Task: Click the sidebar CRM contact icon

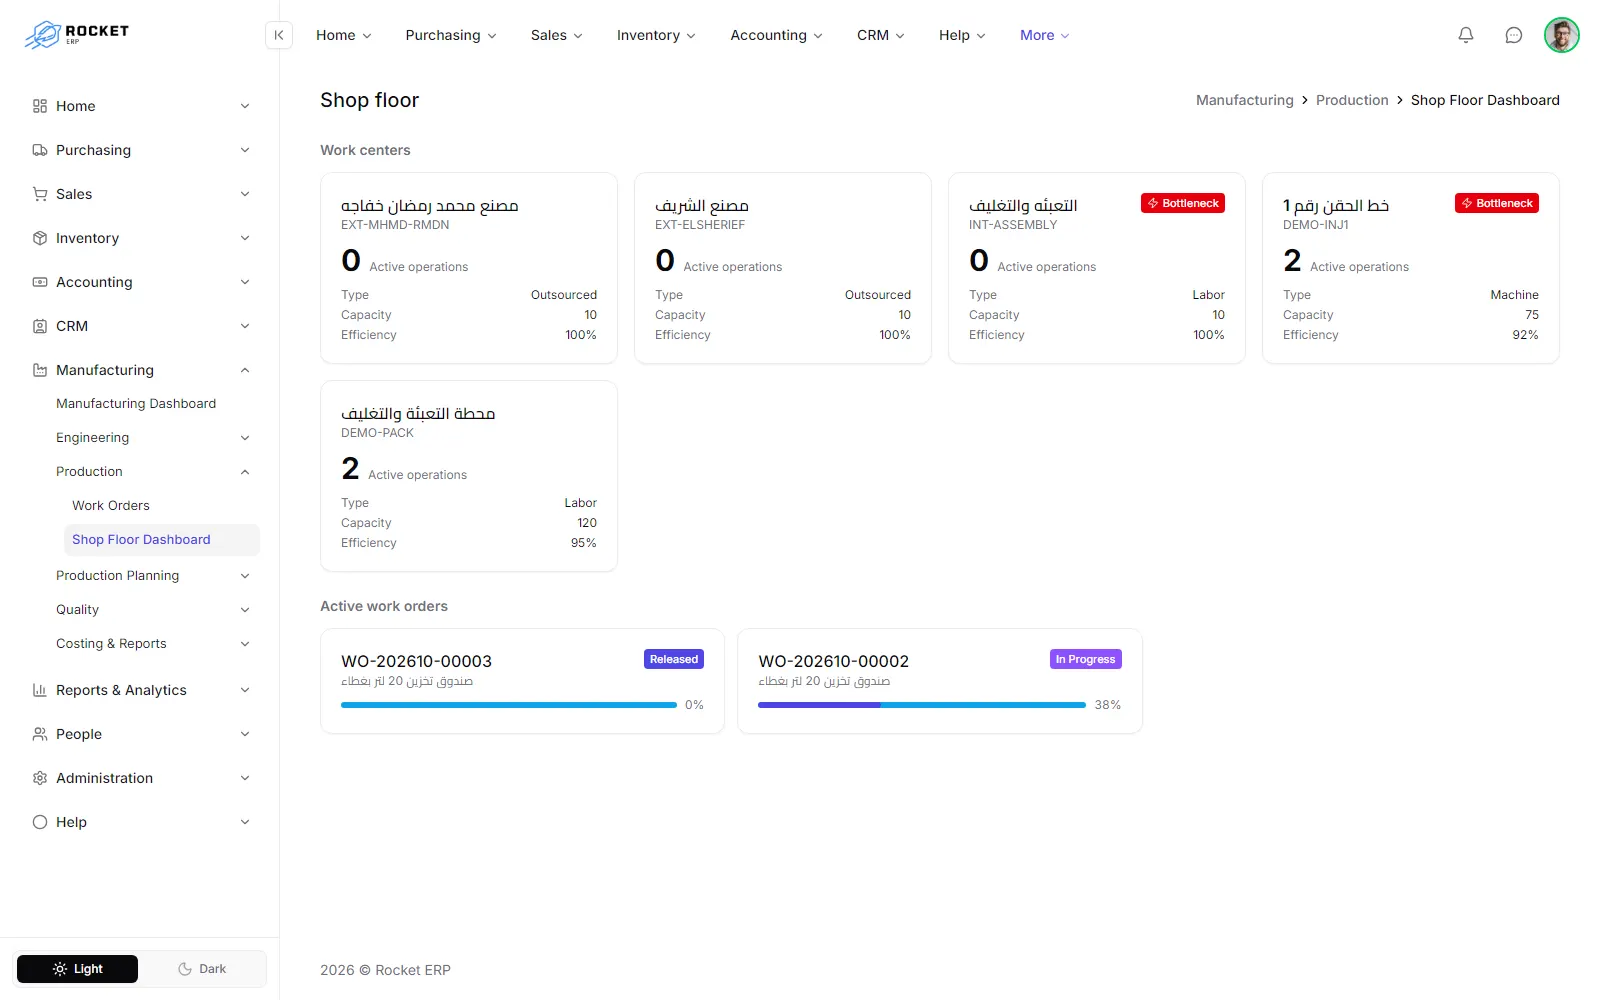Action: 40,326
